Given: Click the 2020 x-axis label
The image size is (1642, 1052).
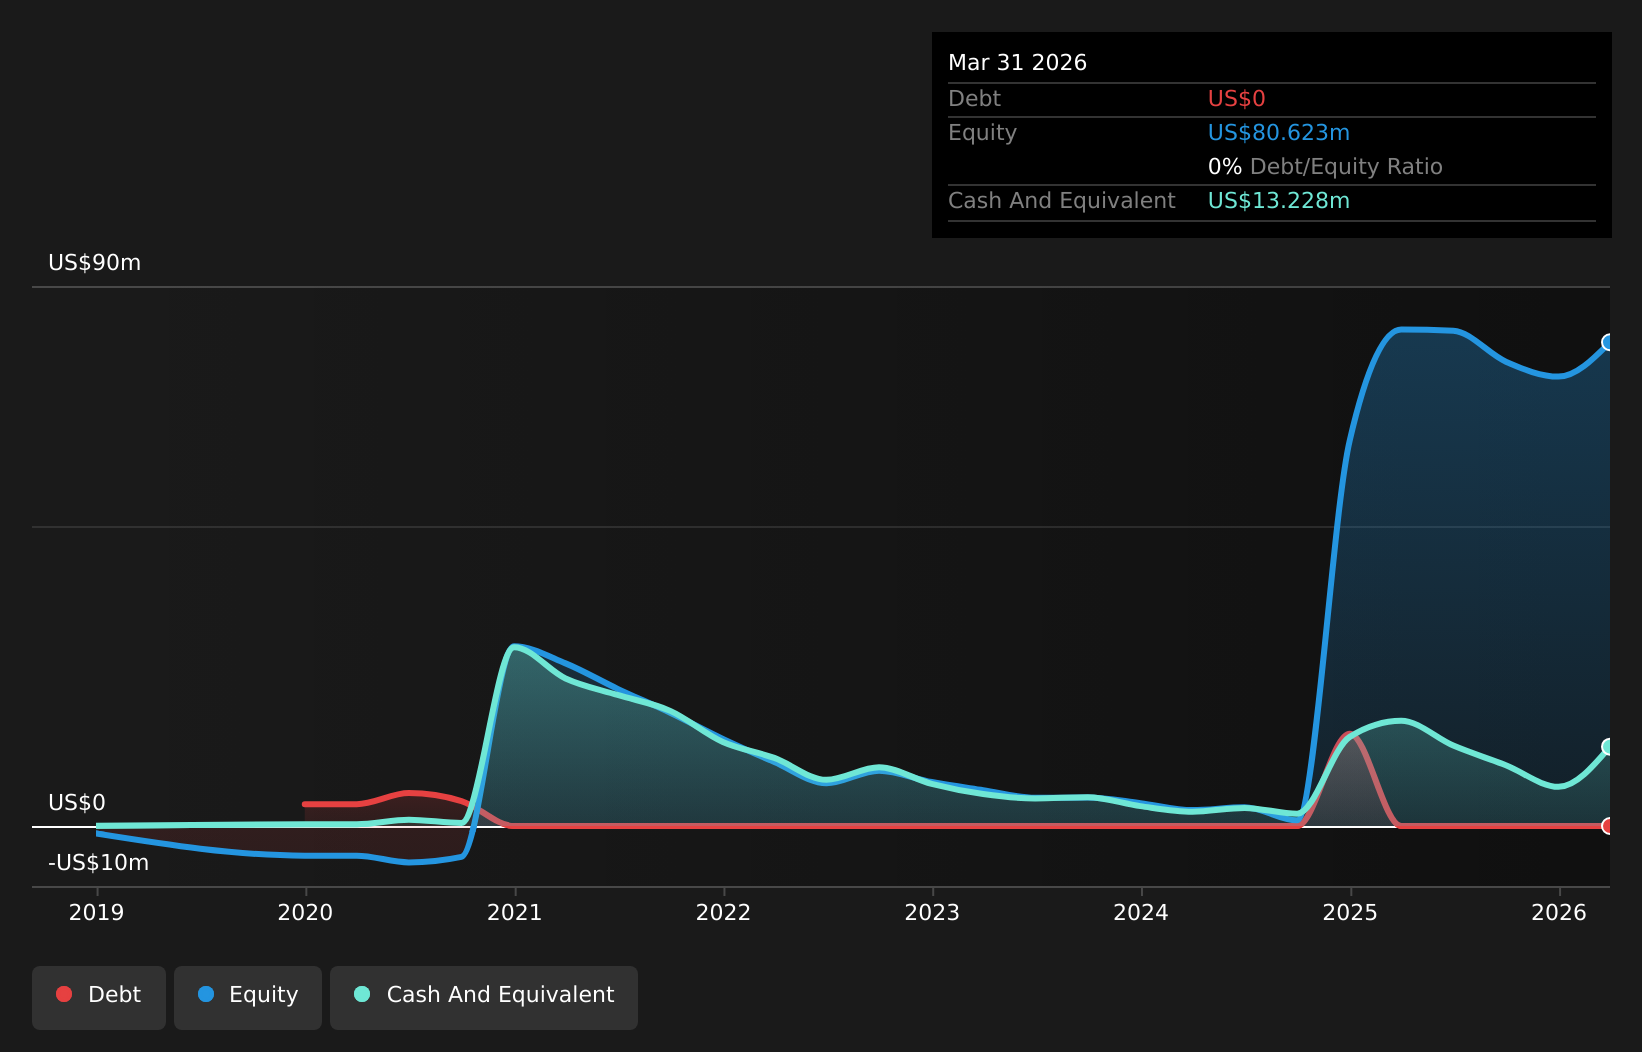Looking at the screenshot, I should (x=306, y=913).
